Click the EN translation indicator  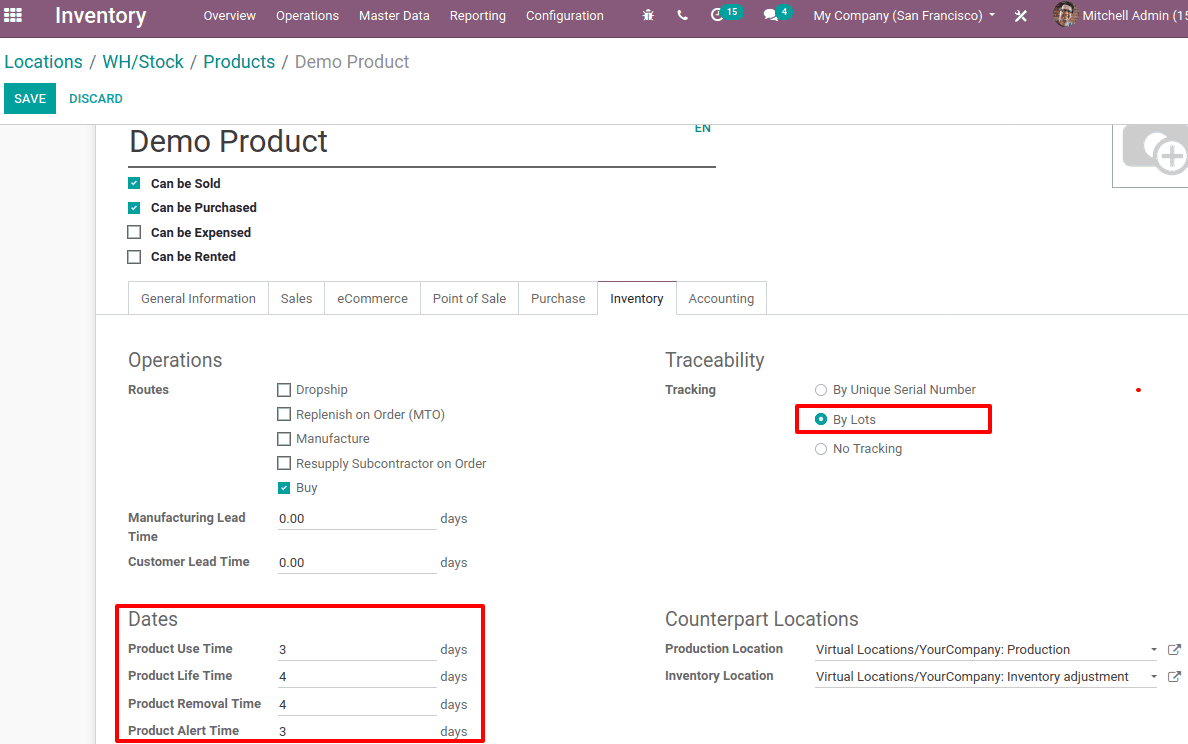[x=702, y=129]
